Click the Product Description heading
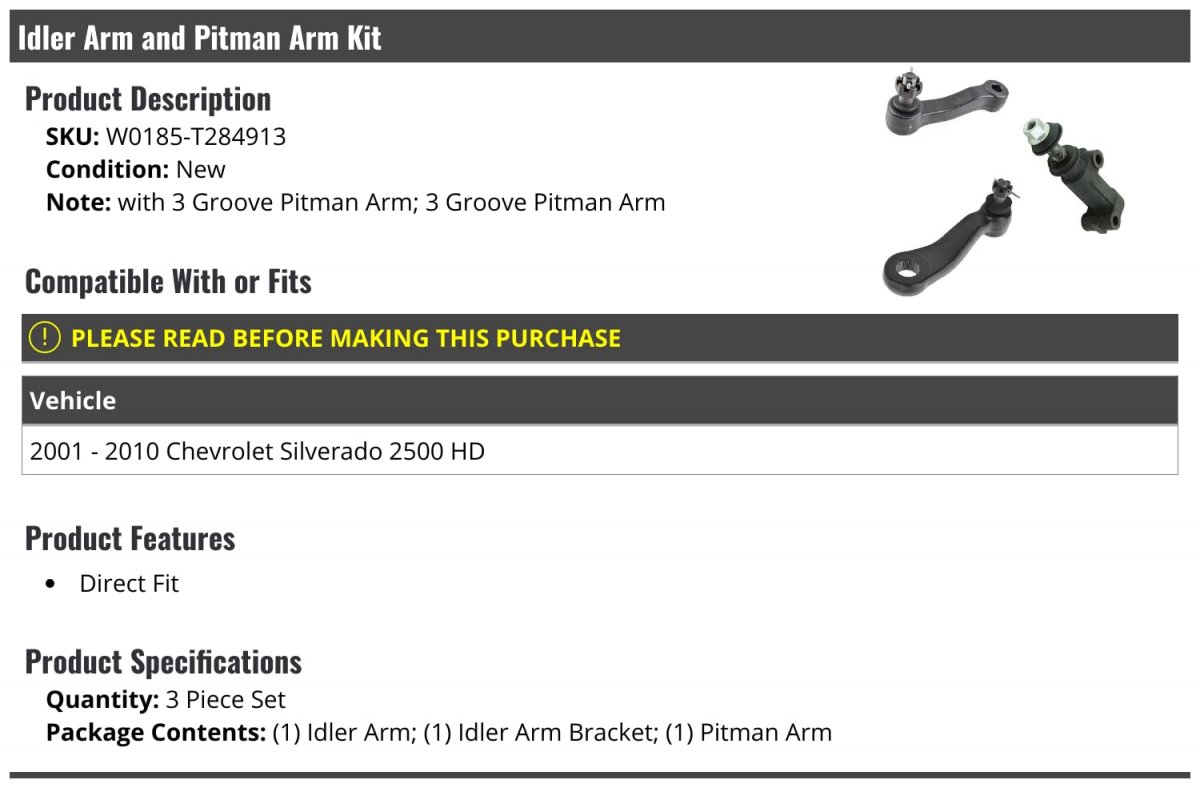This screenshot has width=1200, height=788. [x=148, y=99]
